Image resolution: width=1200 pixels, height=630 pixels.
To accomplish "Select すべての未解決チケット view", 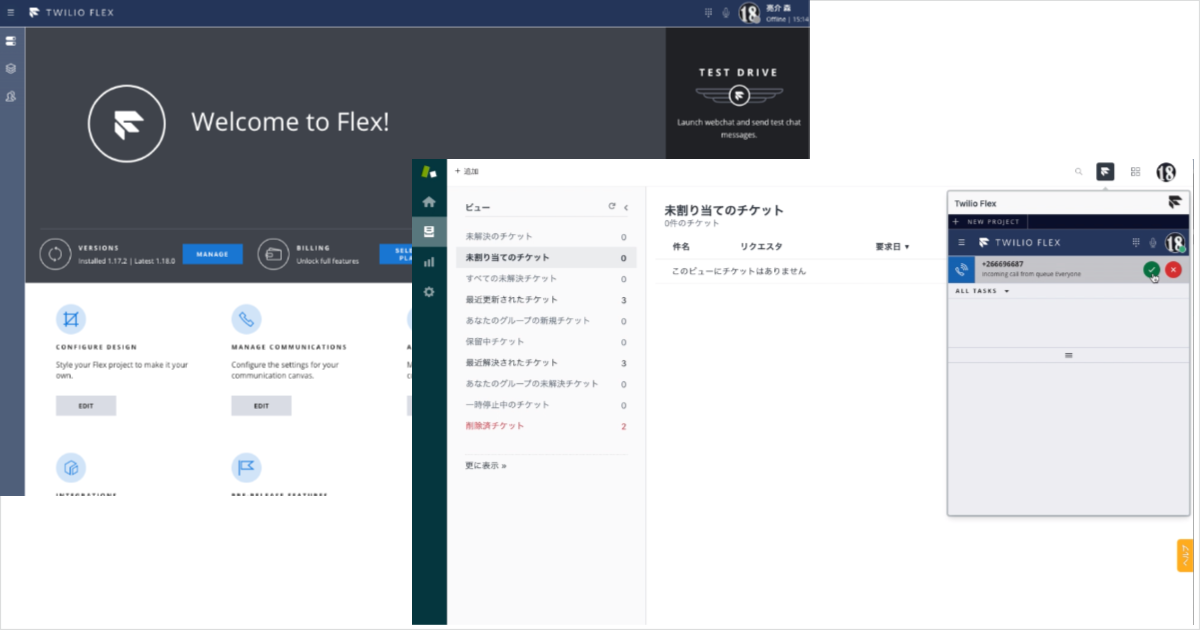I will coord(546,279).
